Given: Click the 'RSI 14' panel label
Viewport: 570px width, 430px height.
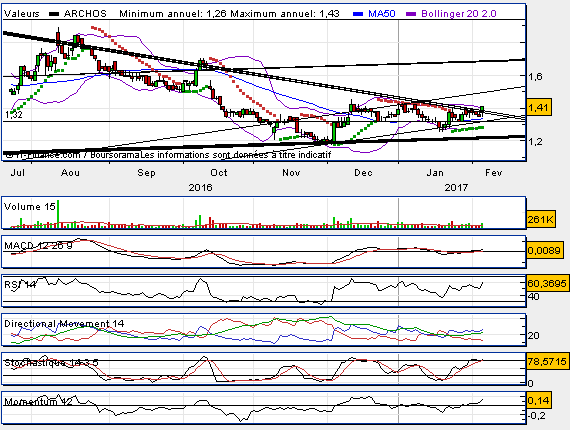Looking at the screenshot, I should (x=20, y=284).
